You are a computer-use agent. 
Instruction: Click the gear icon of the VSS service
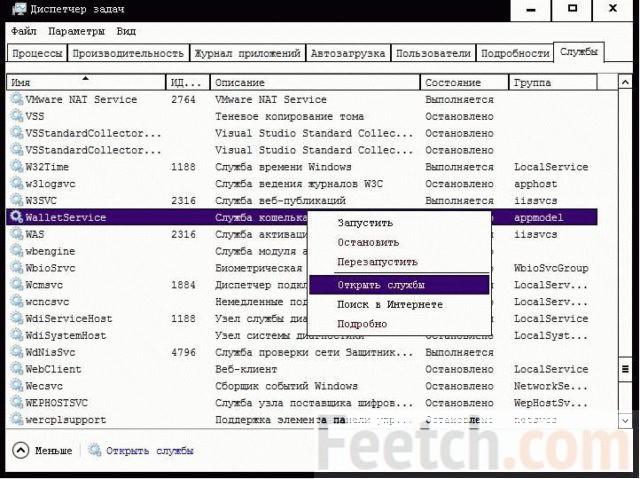pyautogui.click(x=17, y=116)
